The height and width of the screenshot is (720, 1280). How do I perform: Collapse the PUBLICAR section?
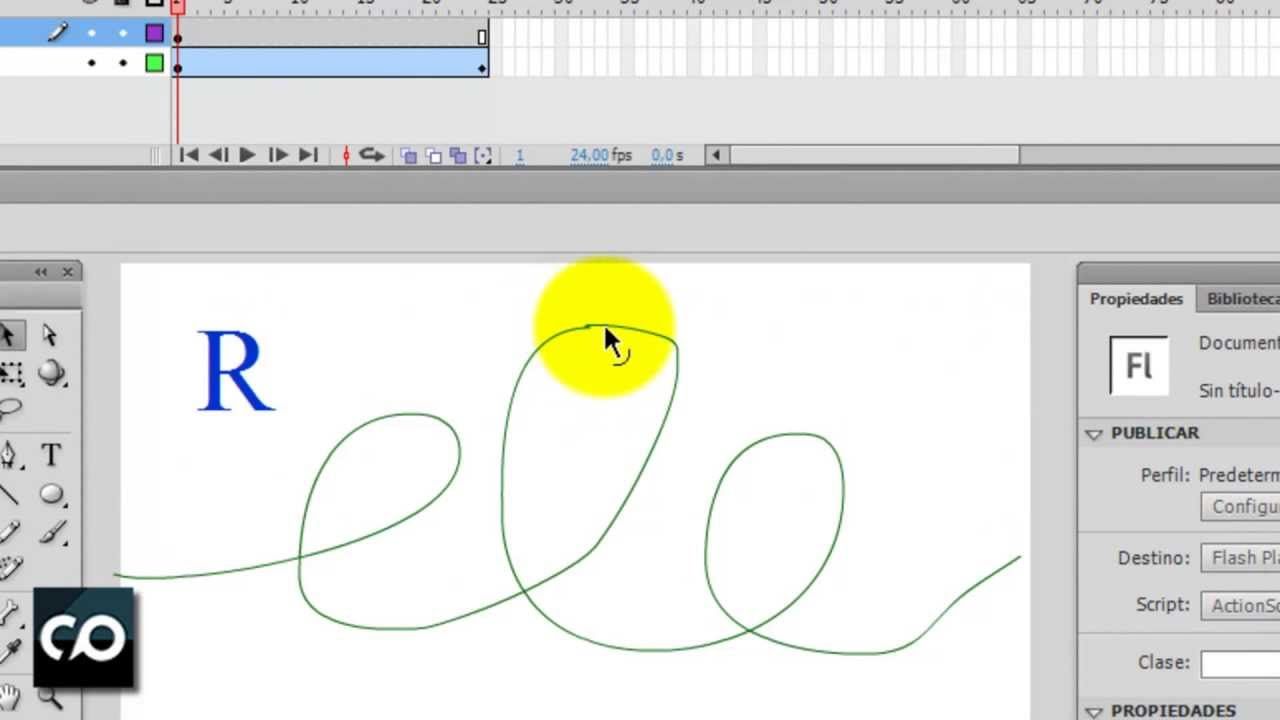click(x=1094, y=433)
